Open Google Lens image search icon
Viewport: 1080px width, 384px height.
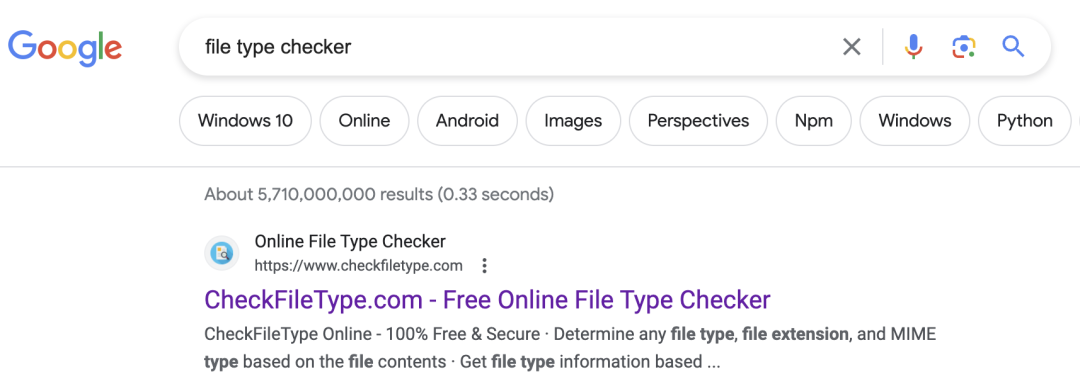(964, 47)
